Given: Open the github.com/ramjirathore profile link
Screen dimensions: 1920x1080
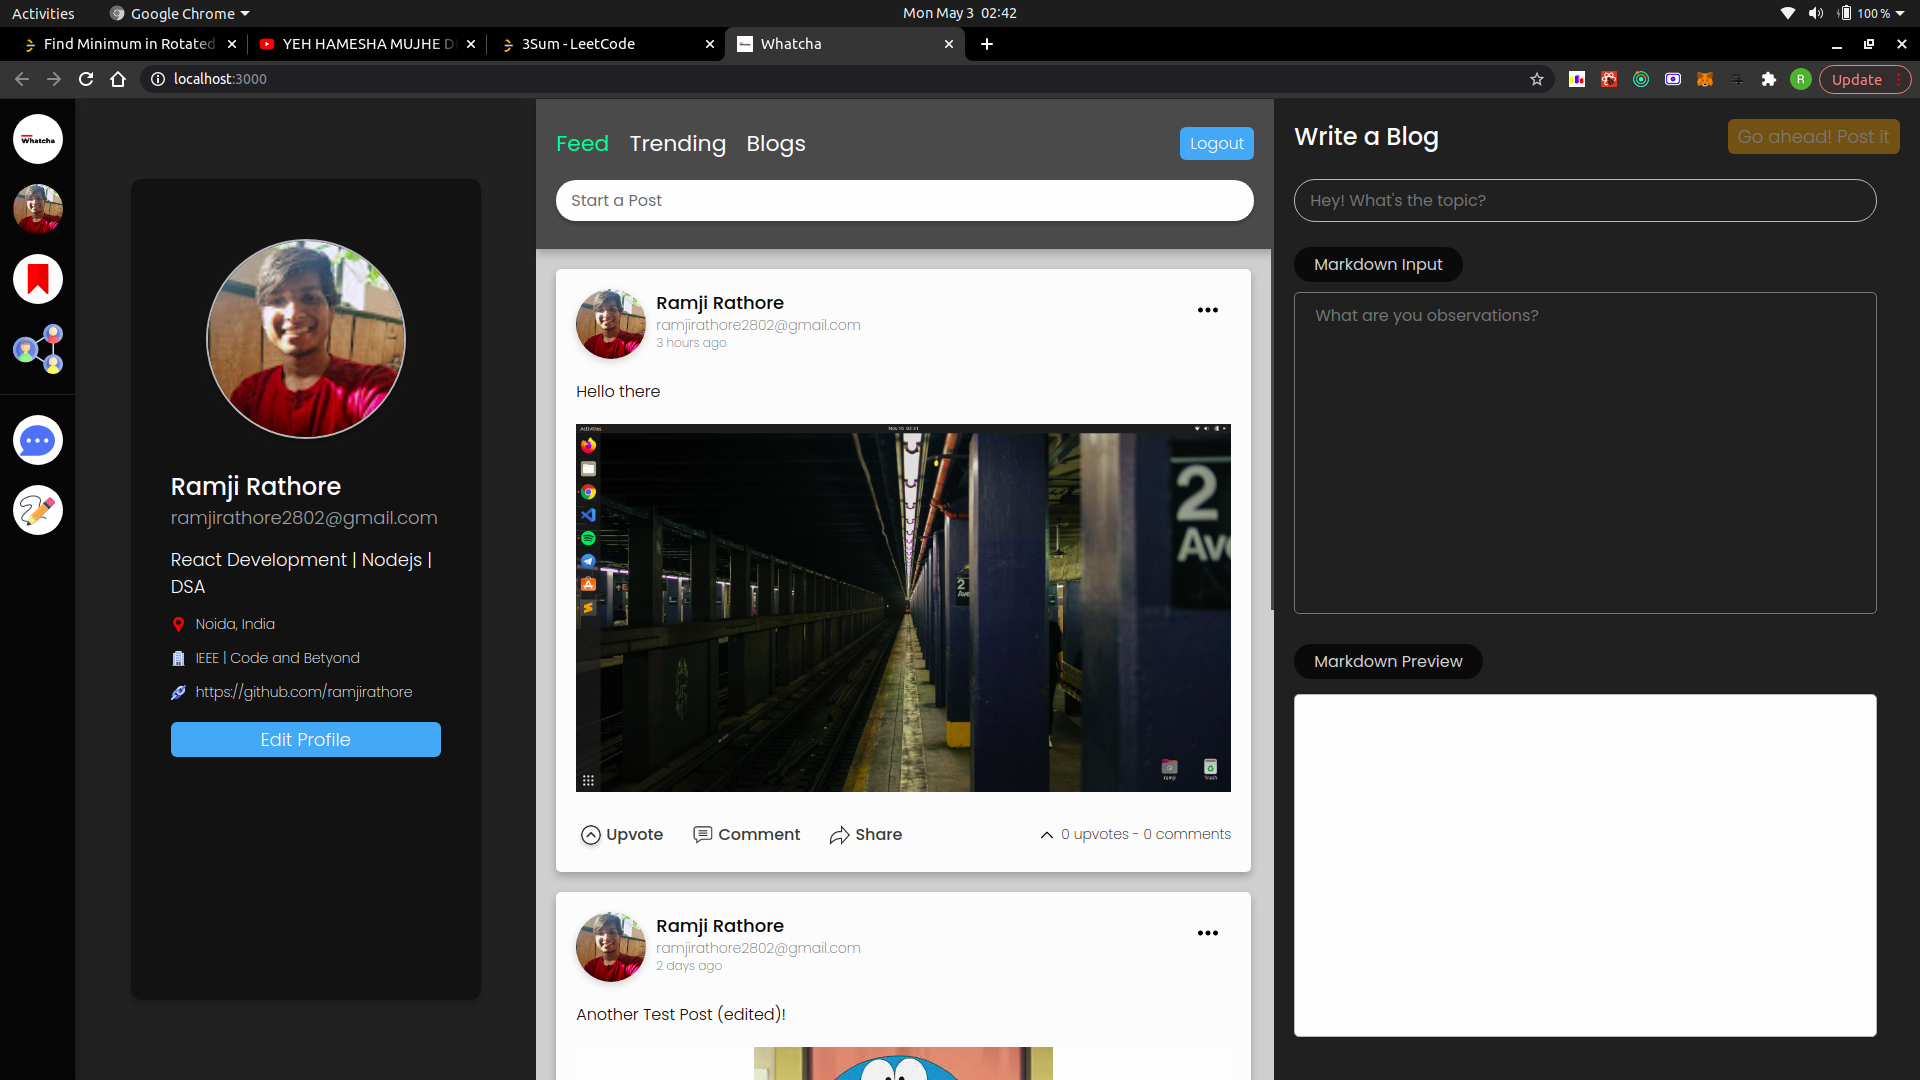Looking at the screenshot, I should (303, 692).
